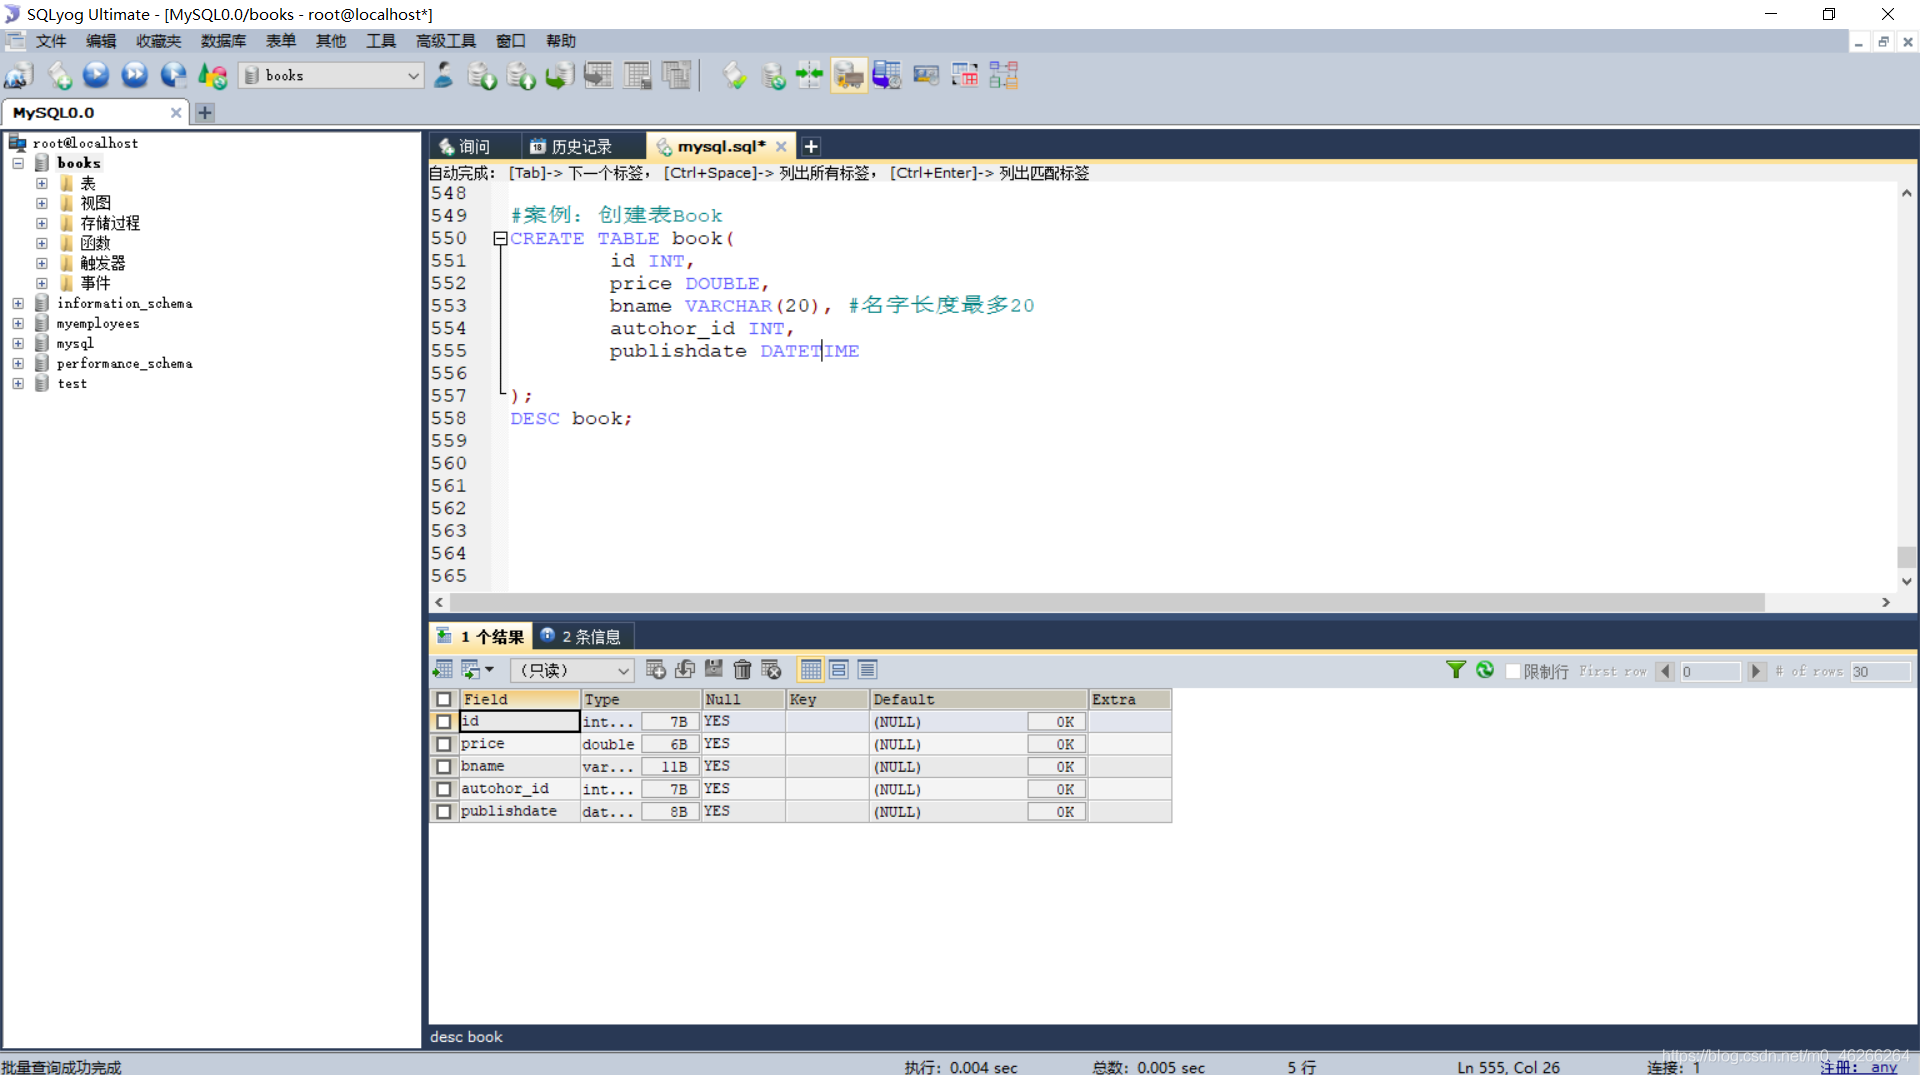Expand the 表 tables folder
The height and width of the screenshot is (1075, 1920).
pos(42,183)
